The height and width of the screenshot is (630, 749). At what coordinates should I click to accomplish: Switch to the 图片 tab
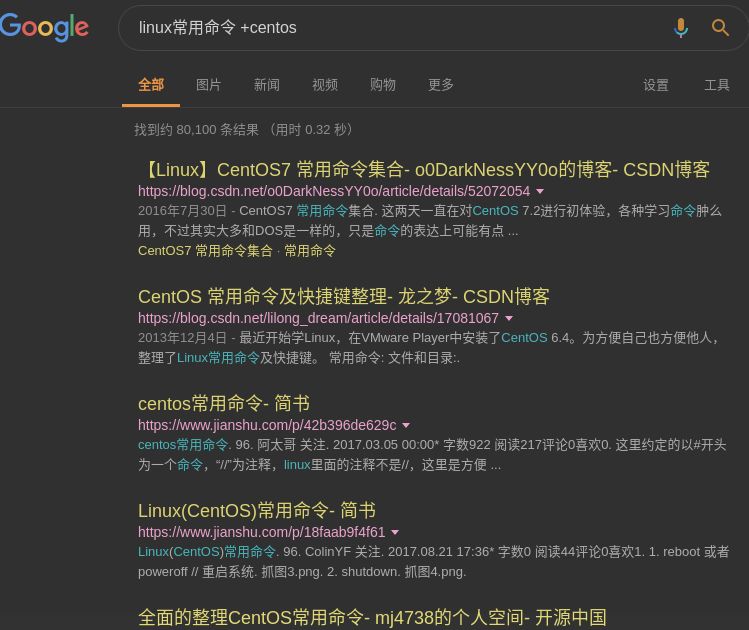point(209,85)
